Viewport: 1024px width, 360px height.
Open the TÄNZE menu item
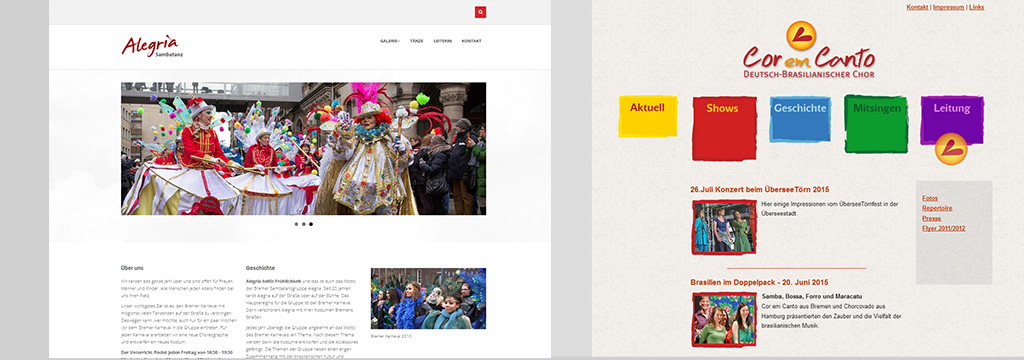click(x=417, y=41)
